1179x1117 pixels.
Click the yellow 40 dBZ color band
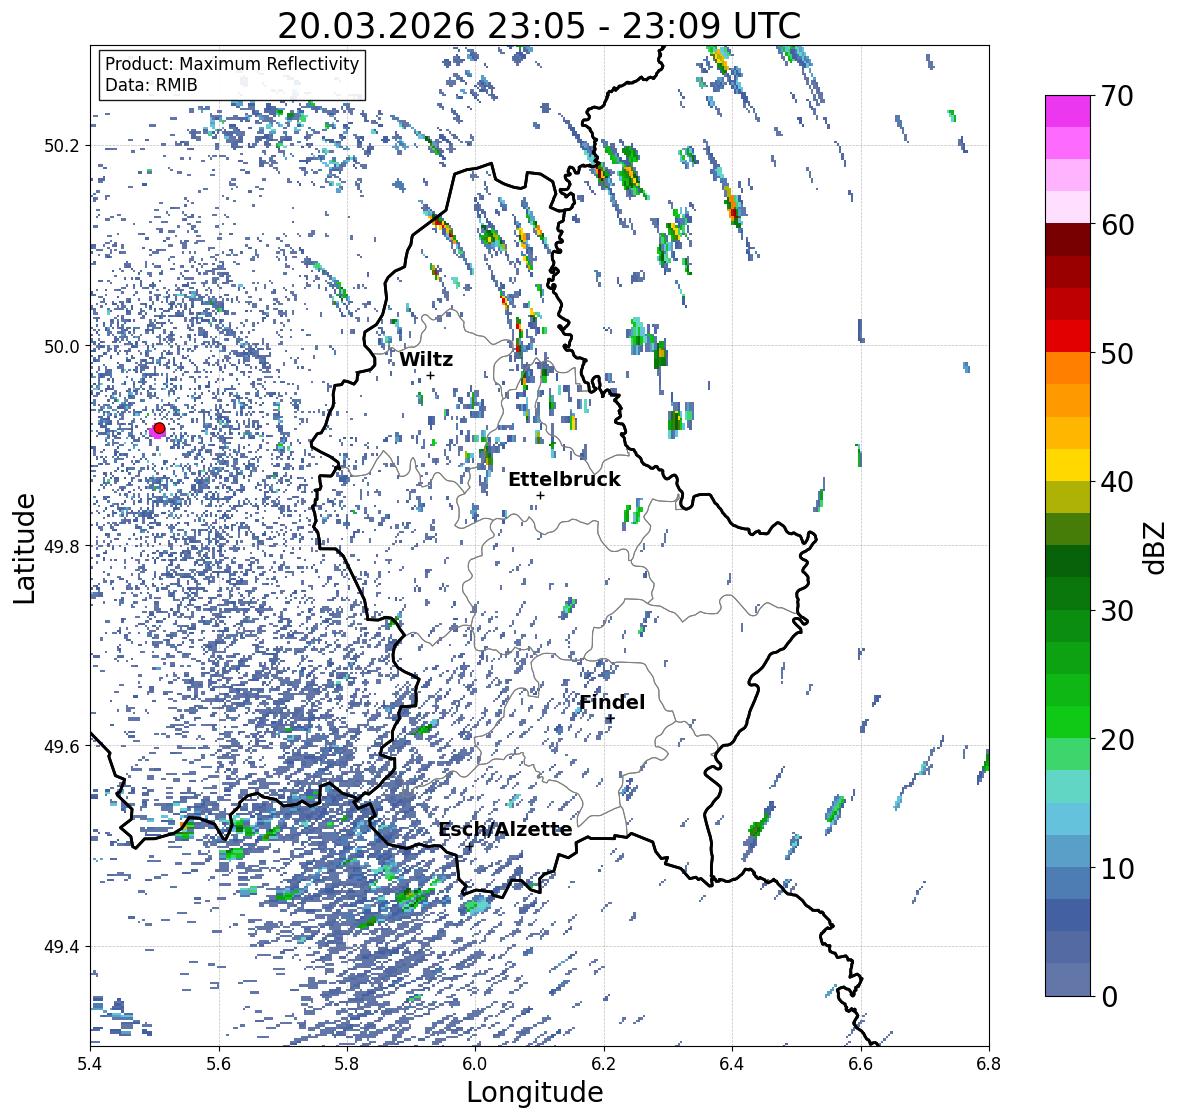(1068, 465)
